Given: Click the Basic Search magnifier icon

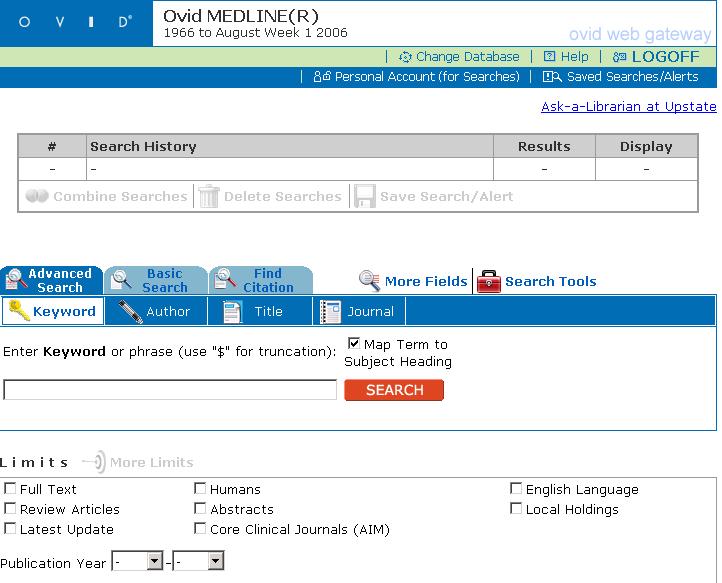Looking at the screenshot, I should pyautogui.click(x=121, y=279).
